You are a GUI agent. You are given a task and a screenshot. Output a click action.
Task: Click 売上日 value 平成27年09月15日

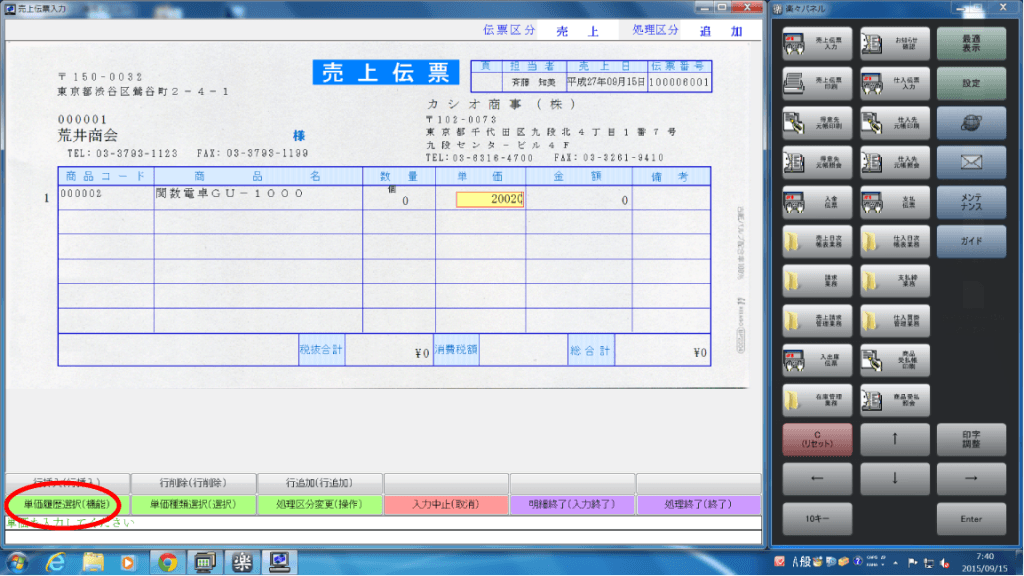(606, 82)
